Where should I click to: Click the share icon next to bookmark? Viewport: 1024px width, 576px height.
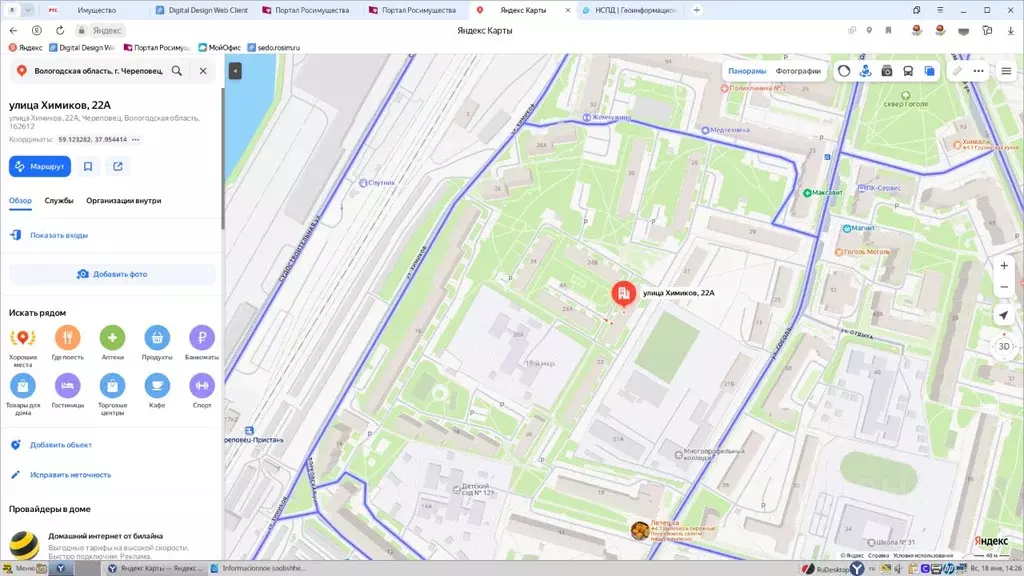[118, 166]
